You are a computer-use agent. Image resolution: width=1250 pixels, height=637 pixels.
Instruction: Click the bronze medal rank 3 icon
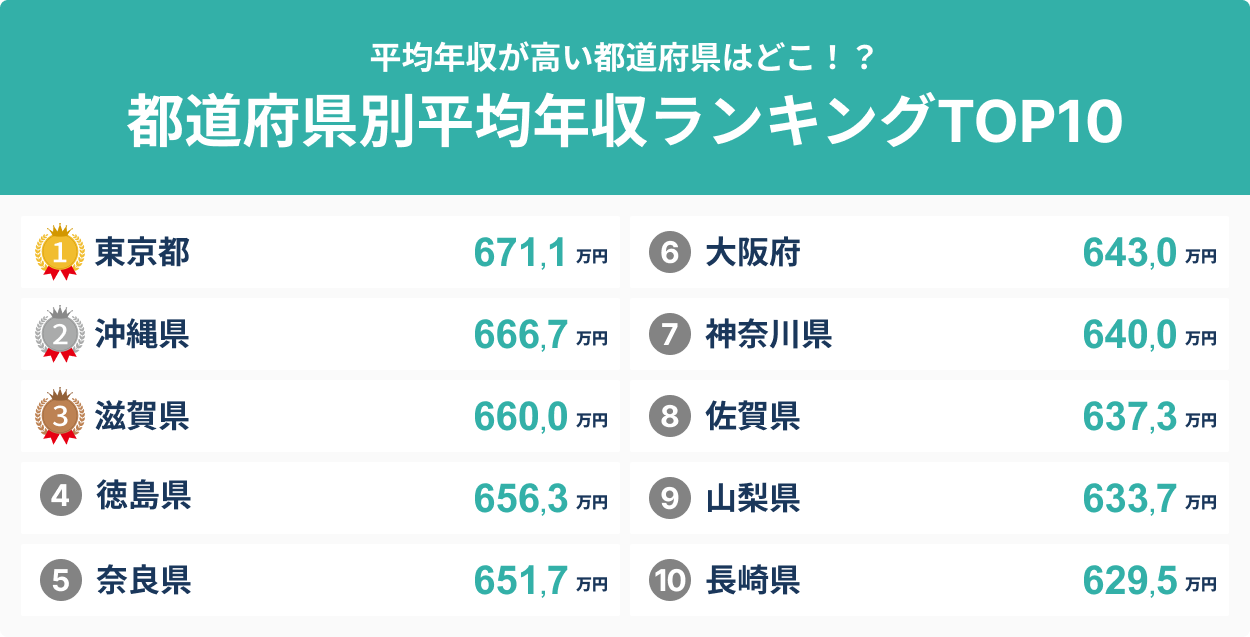[59, 416]
